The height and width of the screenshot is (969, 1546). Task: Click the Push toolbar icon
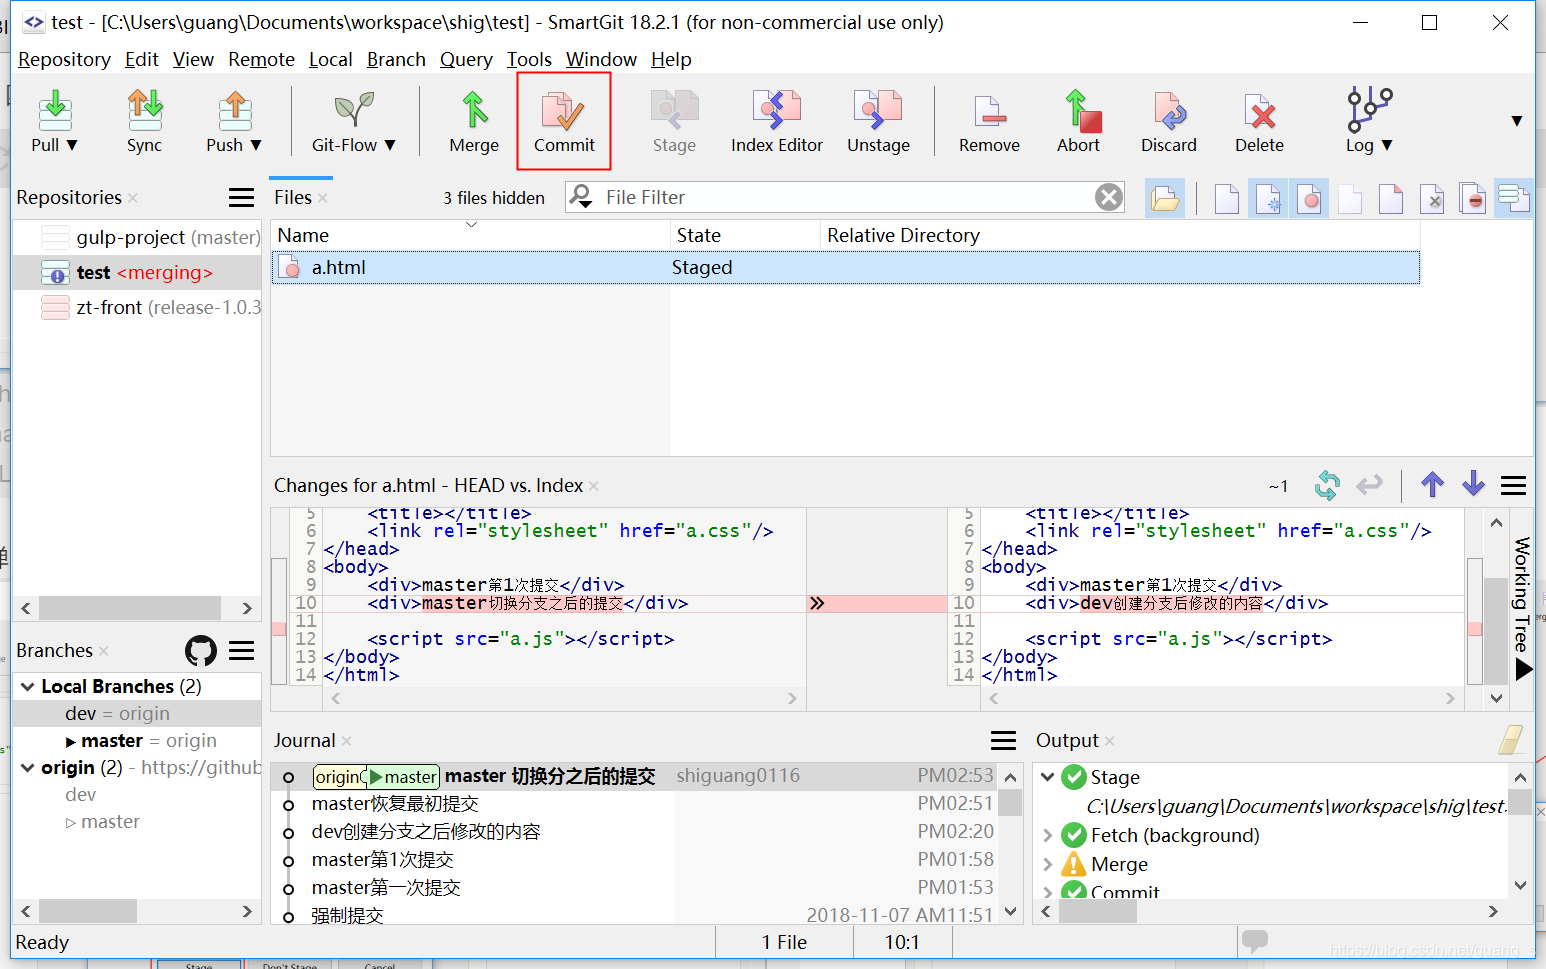pos(234,110)
